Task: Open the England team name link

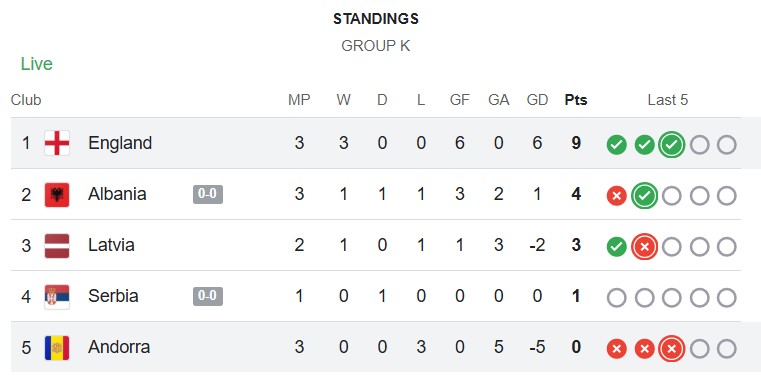Action: point(120,143)
